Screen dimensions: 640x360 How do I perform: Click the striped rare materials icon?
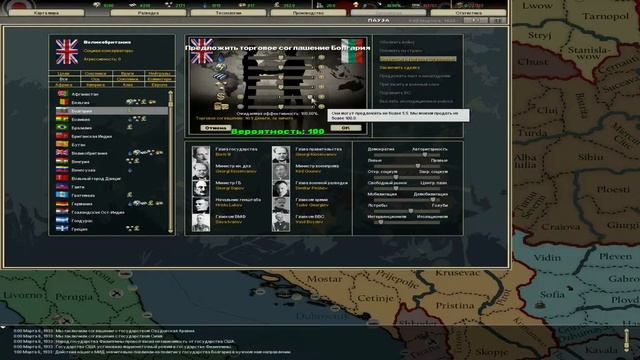220,76
